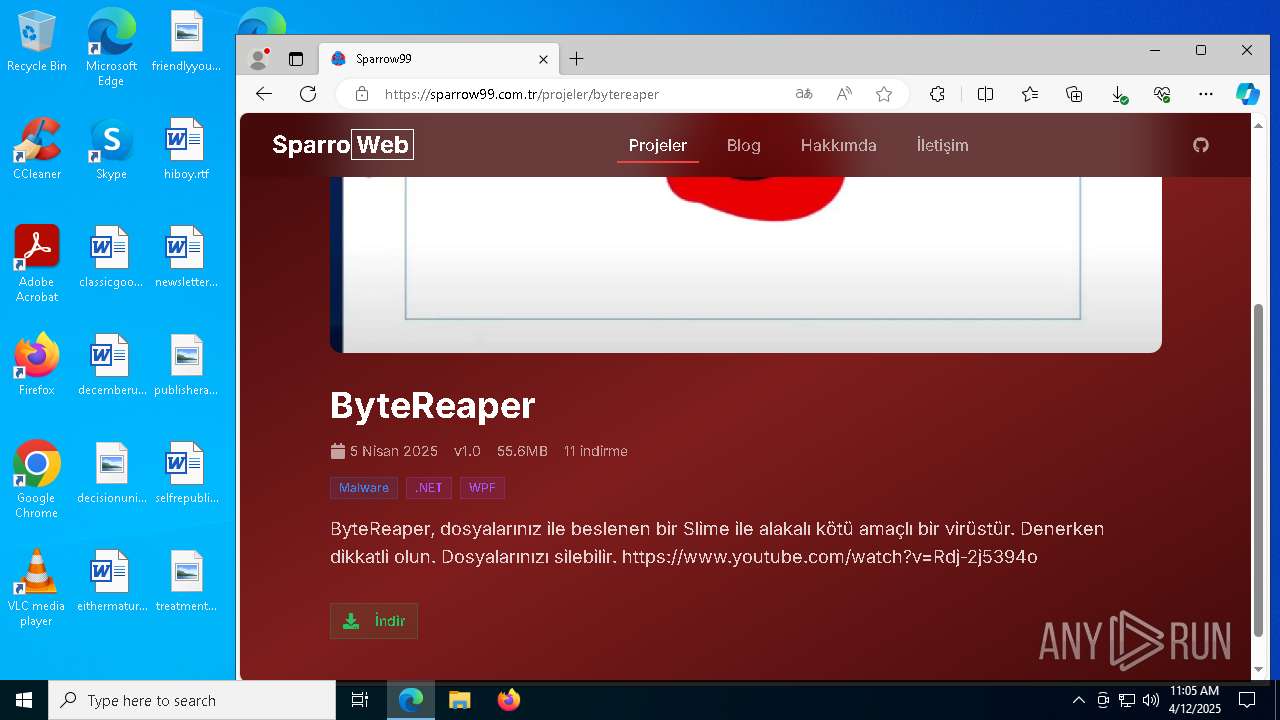1280x720 pixels.
Task: Turn on Read aloud icon in the address bar
Action: point(844,94)
